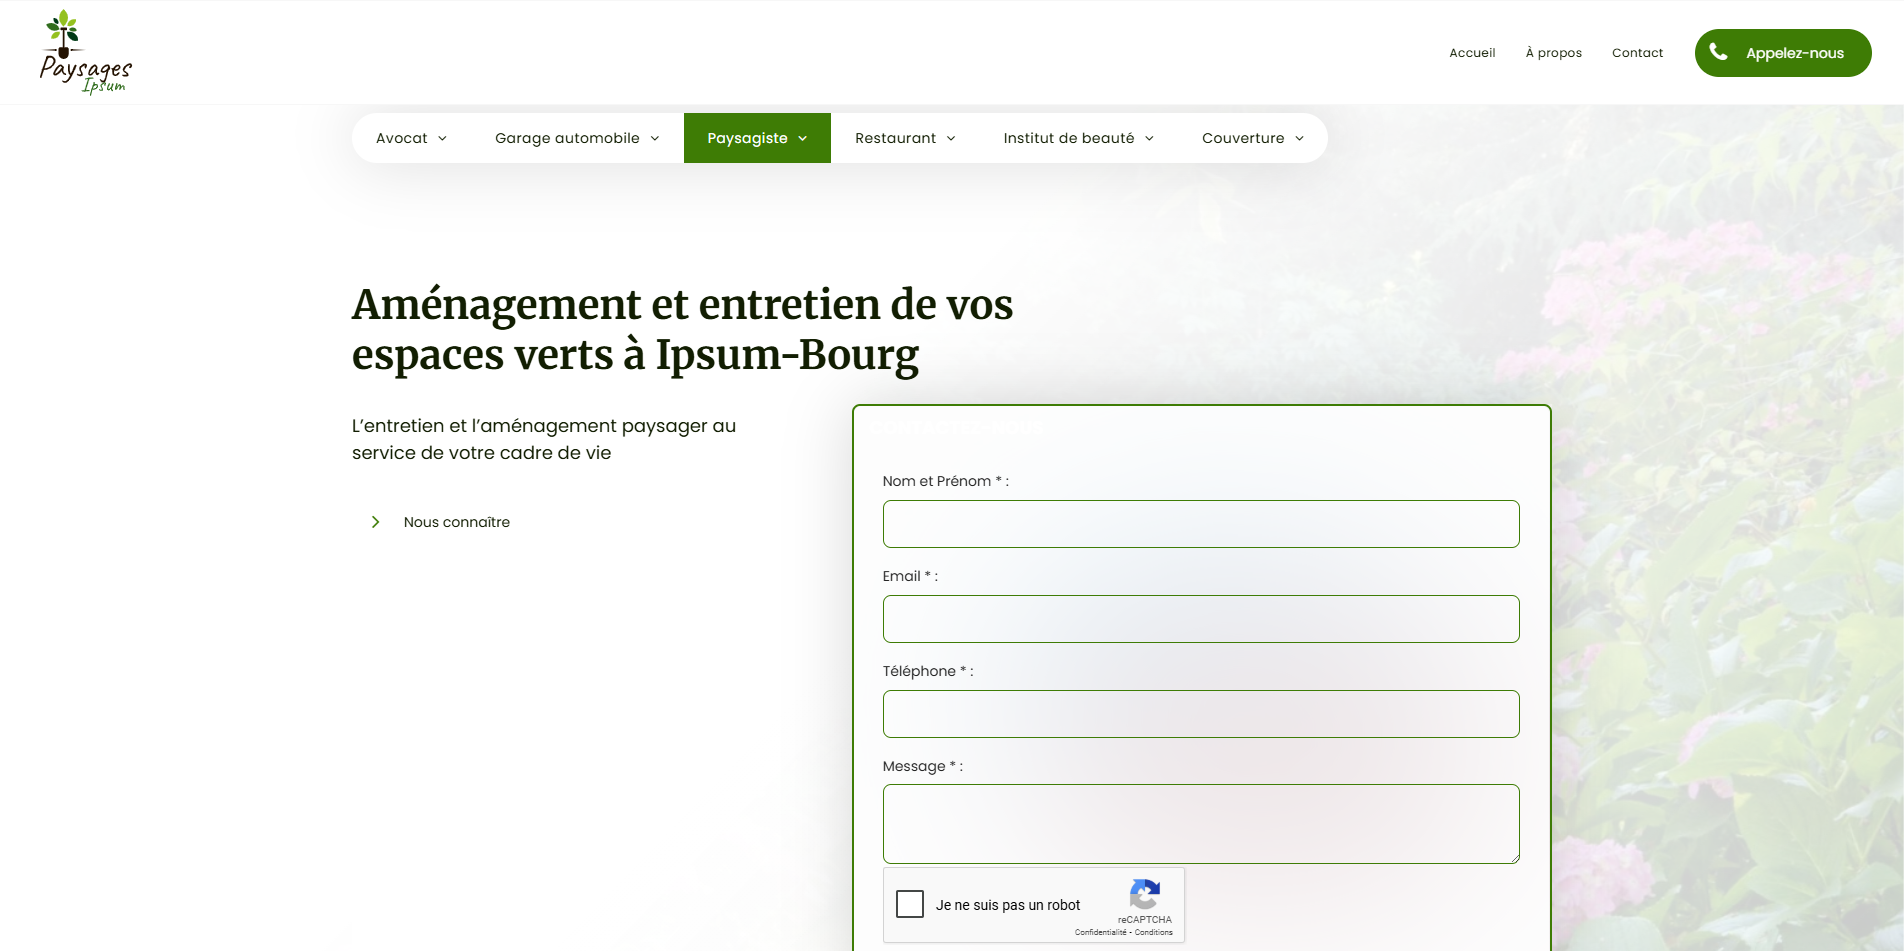Check the 'Je ne suis pas un robot' box
This screenshot has width=1904, height=951.
pyautogui.click(x=910, y=904)
